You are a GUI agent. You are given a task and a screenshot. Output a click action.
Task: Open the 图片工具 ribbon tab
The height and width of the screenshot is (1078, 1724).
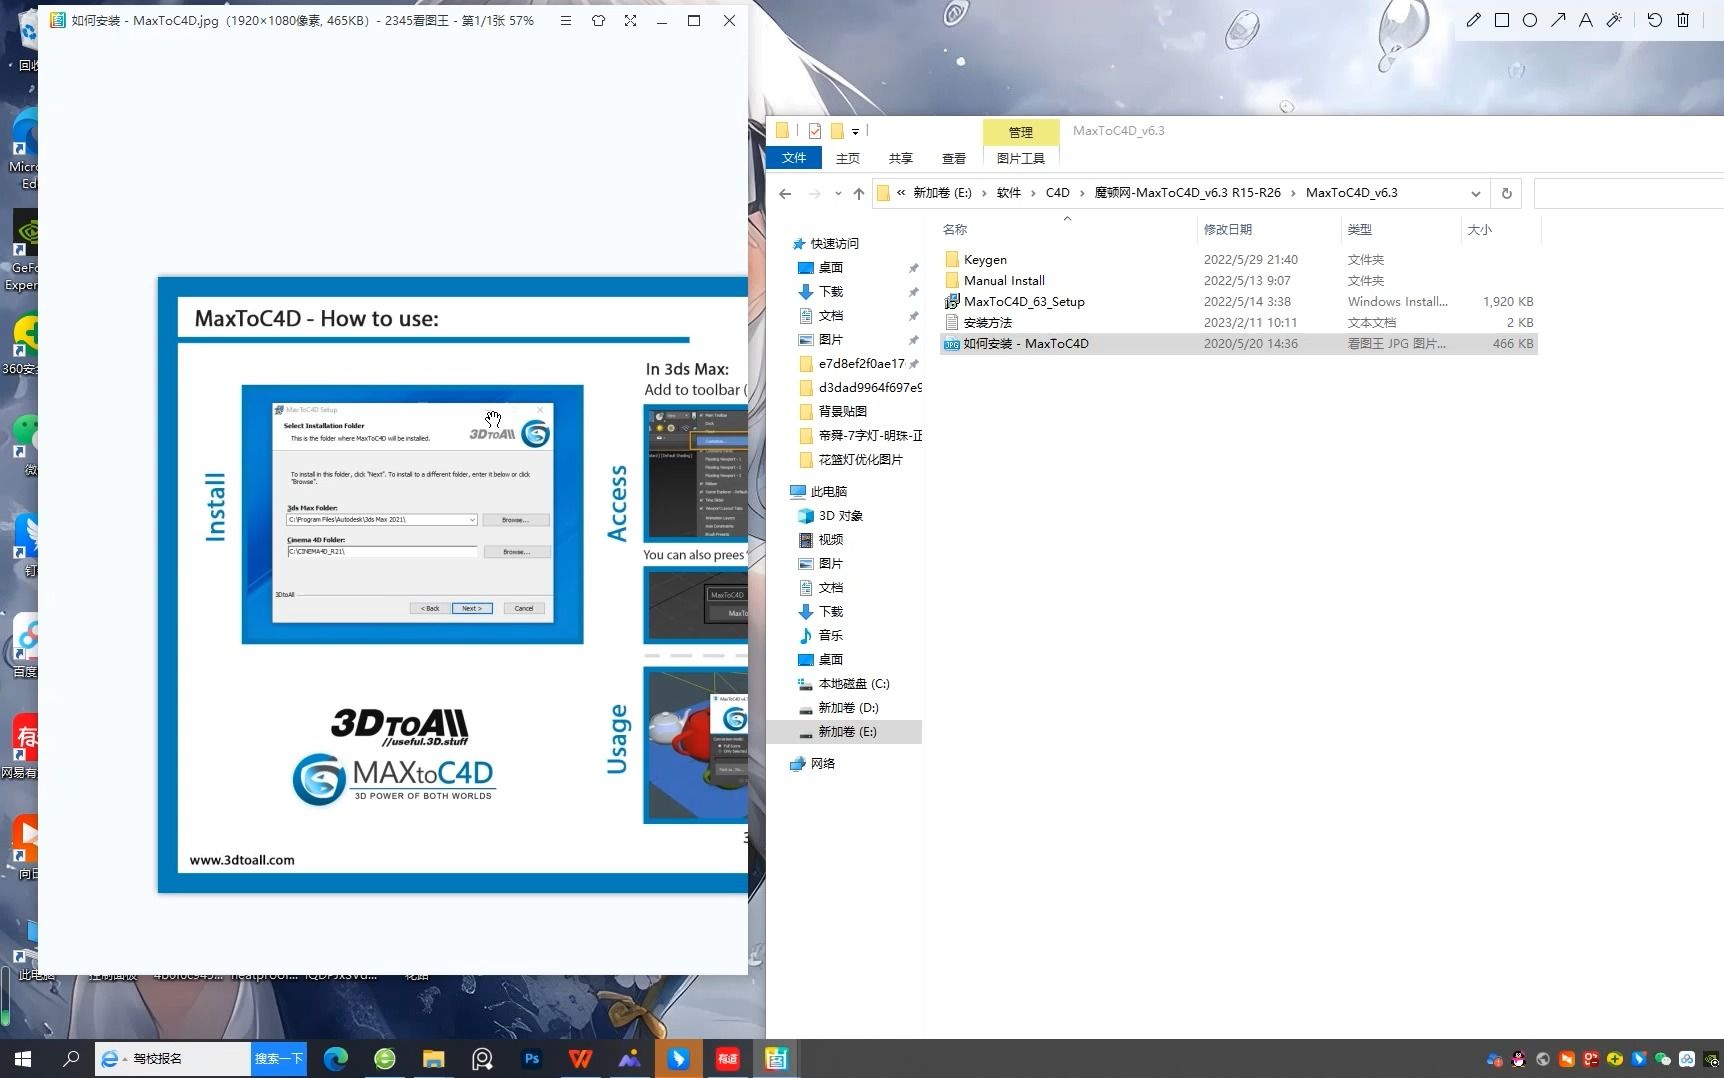point(1021,158)
